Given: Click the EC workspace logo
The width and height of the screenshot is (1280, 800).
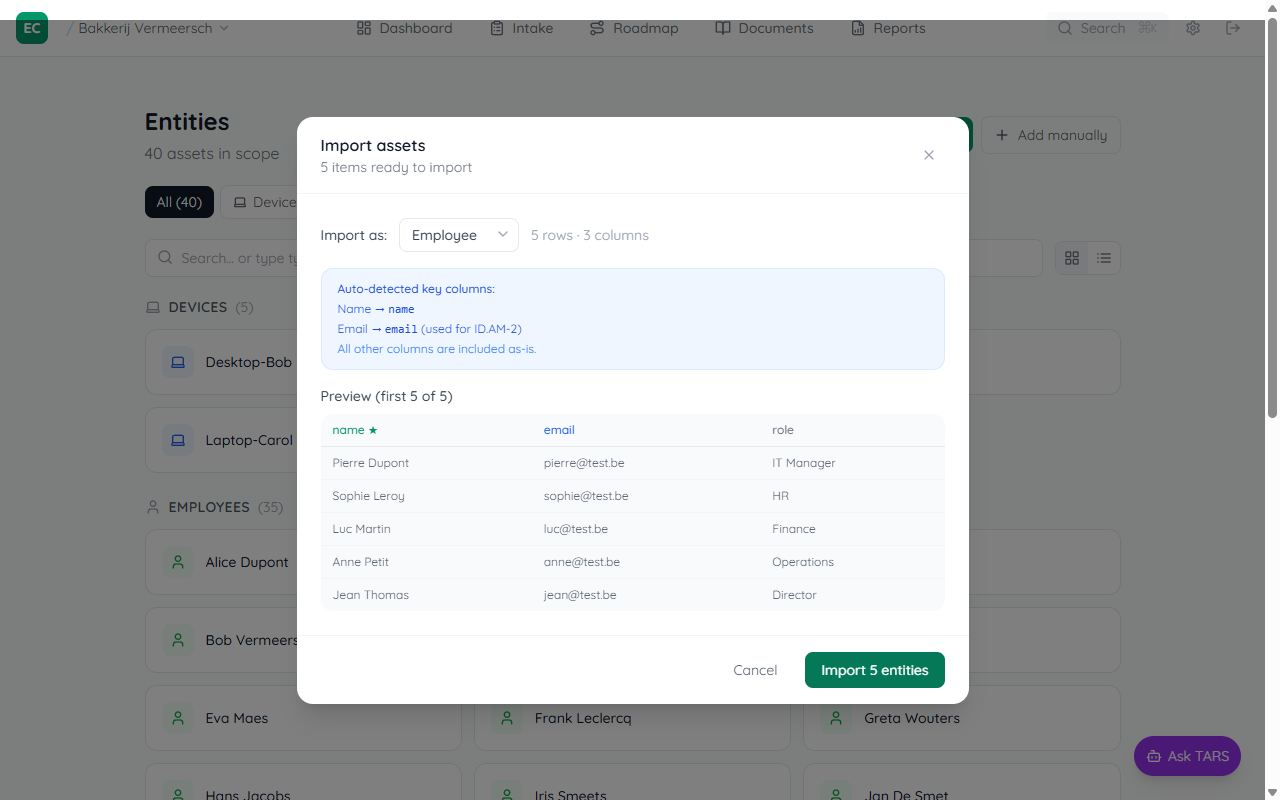Looking at the screenshot, I should pos(31,28).
